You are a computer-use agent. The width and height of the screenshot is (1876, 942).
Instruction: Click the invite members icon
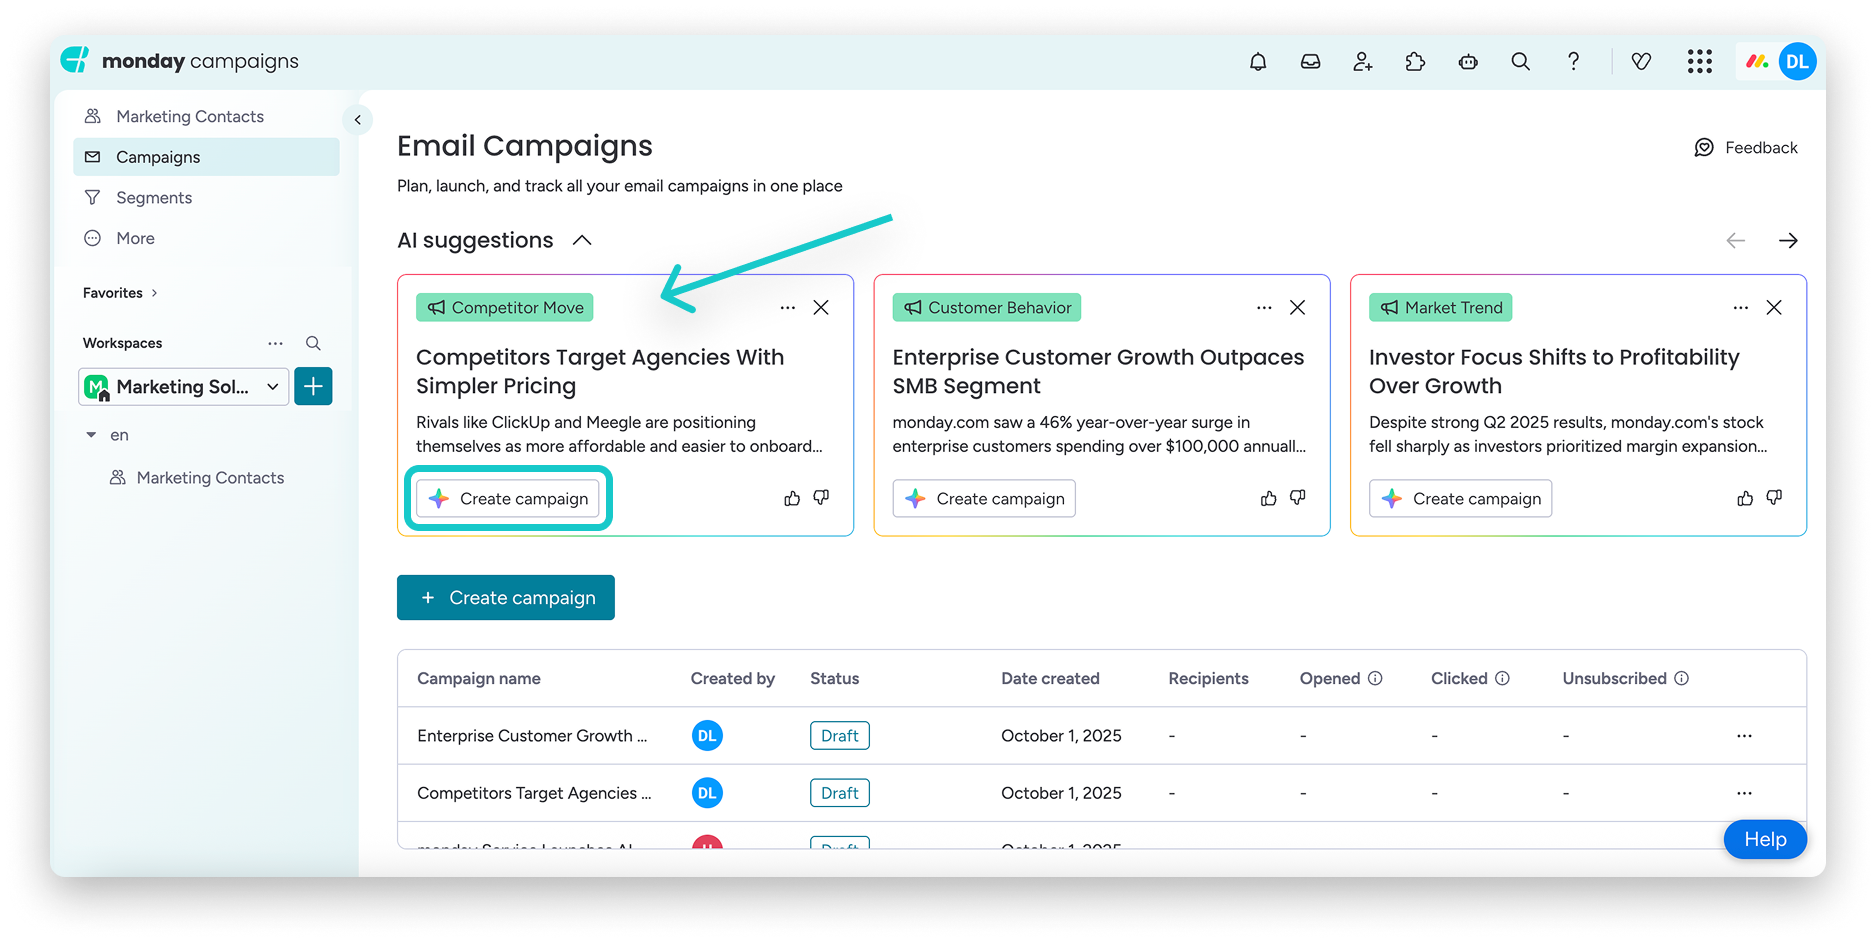coord(1363,62)
